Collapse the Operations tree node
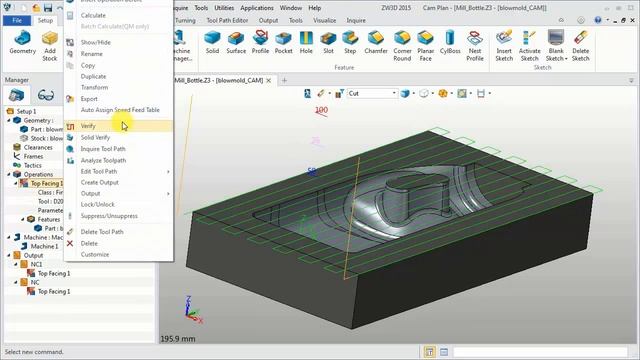Screen dimensions: 640x360 point(9,174)
